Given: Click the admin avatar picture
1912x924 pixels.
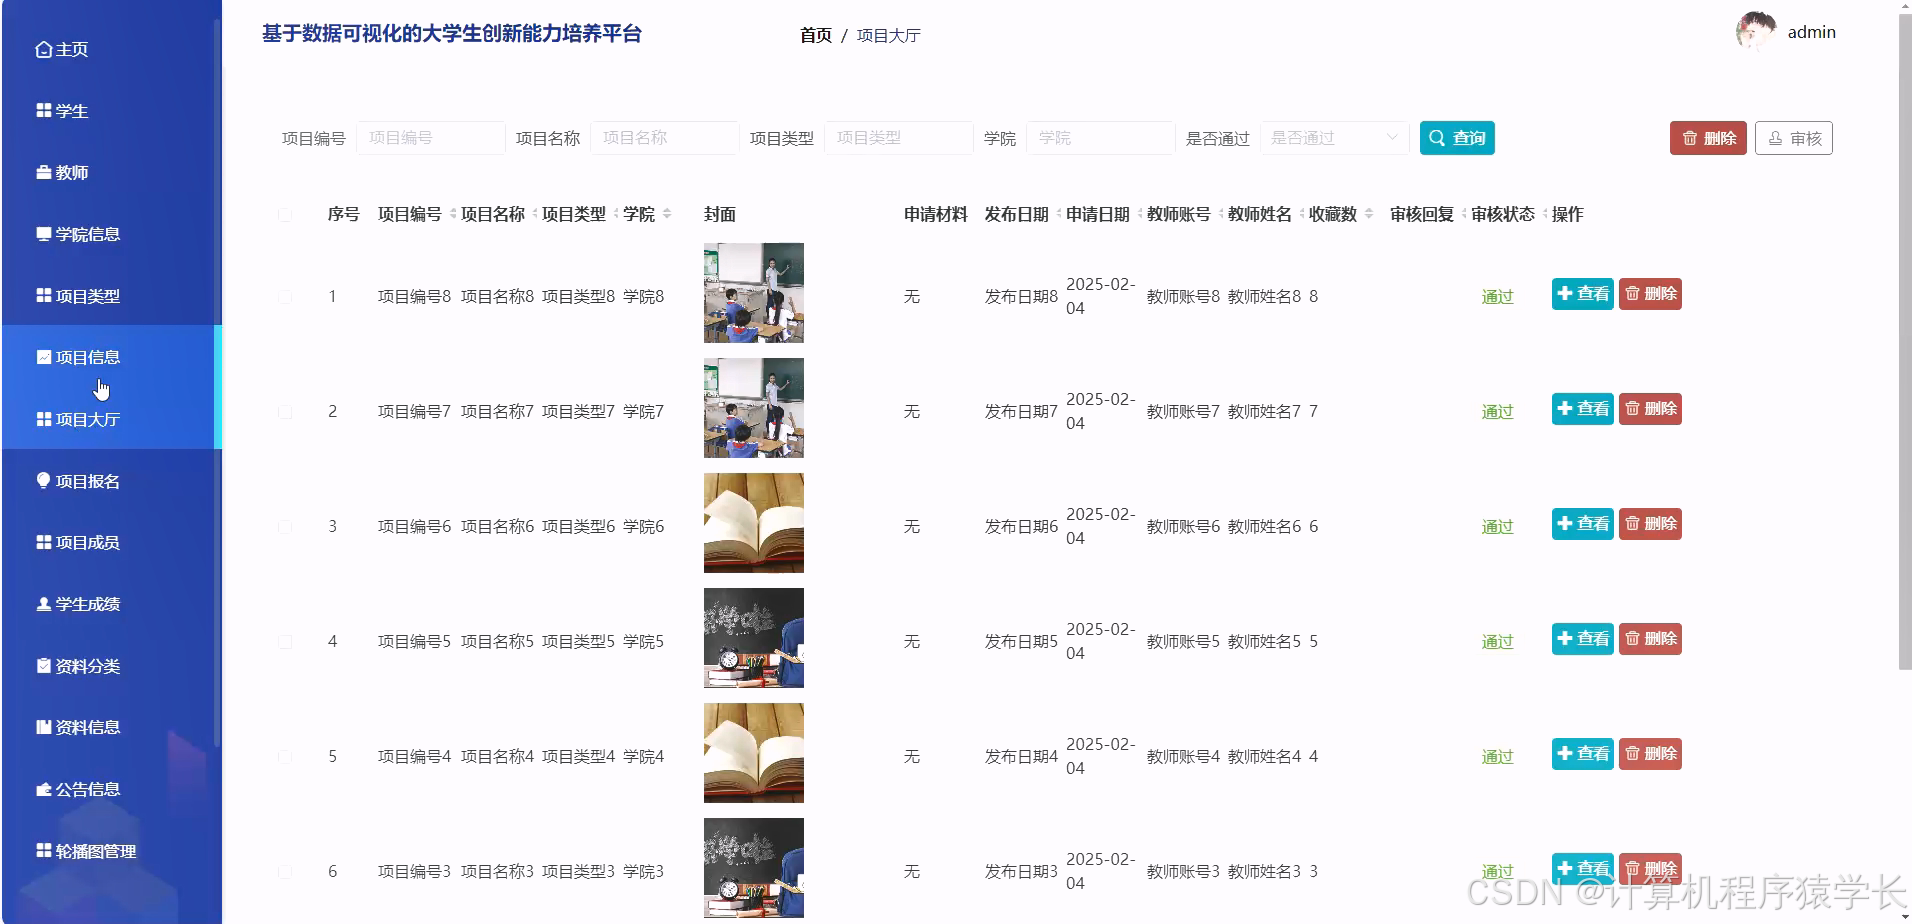Looking at the screenshot, I should (x=1756, y=31).
